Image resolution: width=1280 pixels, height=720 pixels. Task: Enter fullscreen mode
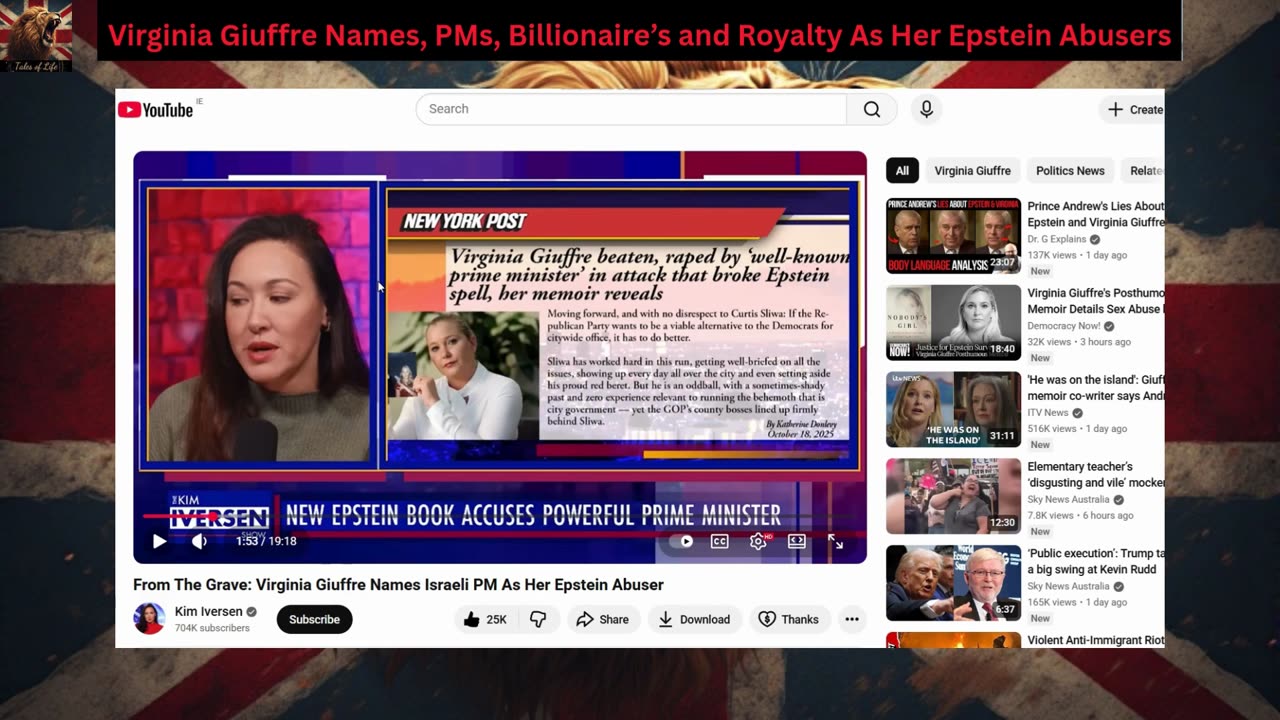pyautogui.click(x=836, y=541)
